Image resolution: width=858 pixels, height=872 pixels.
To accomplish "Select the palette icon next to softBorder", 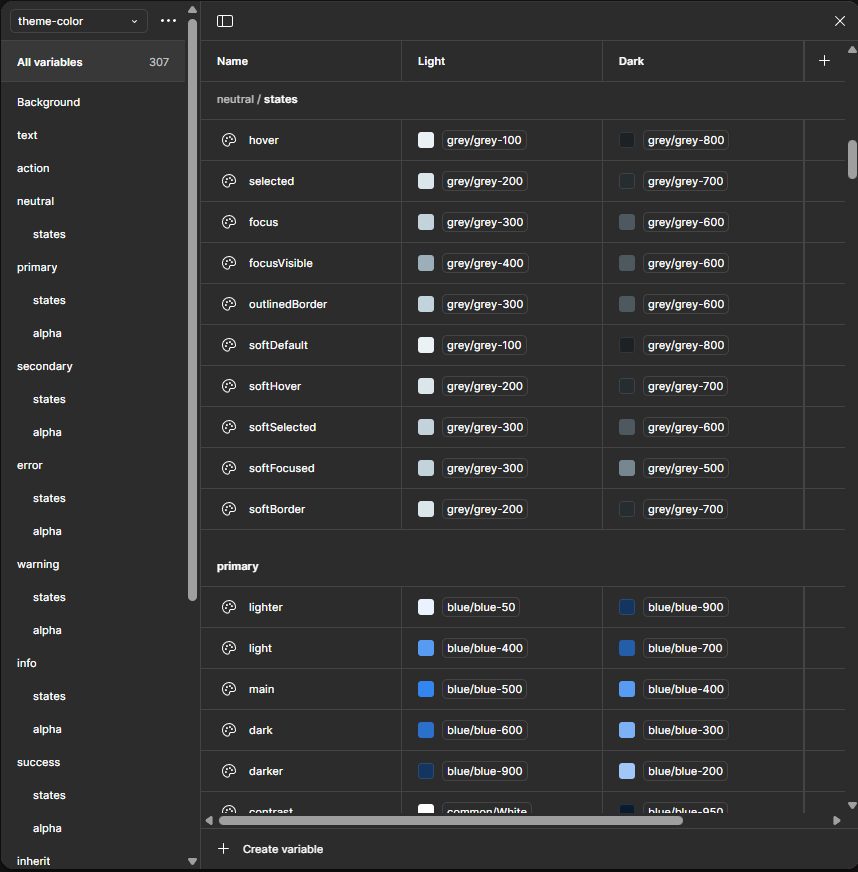I will [x=229, y=509].
